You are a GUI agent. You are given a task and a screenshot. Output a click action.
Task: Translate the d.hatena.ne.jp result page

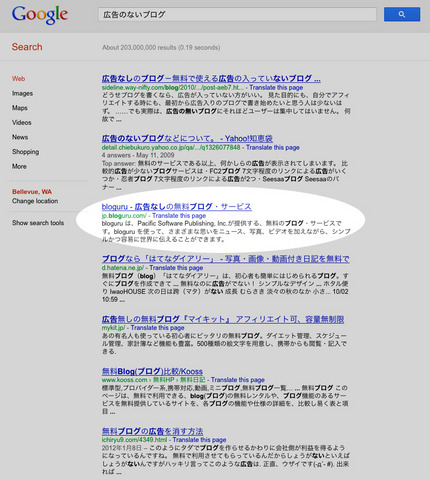176,268
